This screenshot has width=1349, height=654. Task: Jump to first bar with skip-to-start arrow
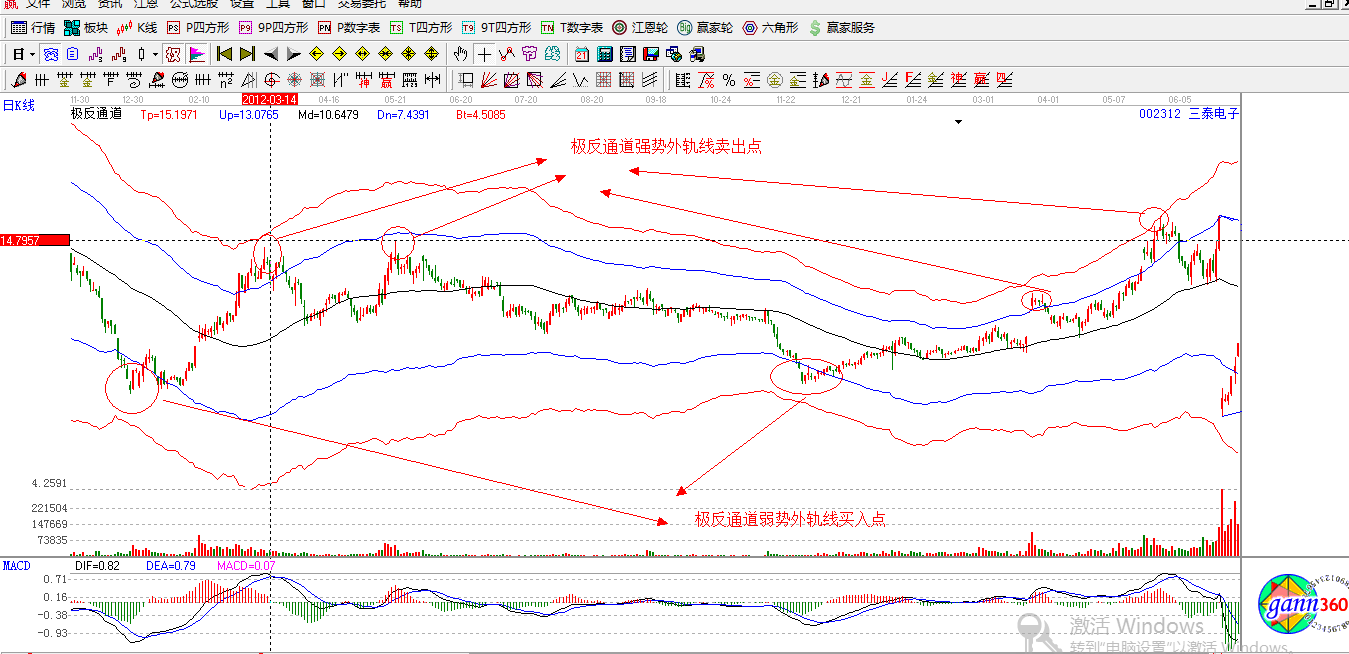224,54
